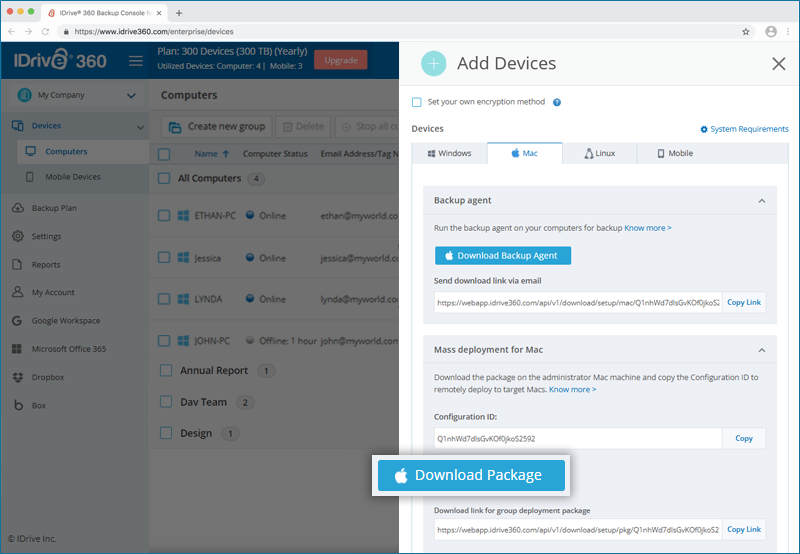Switch to the Windows tab

point(449,154)
